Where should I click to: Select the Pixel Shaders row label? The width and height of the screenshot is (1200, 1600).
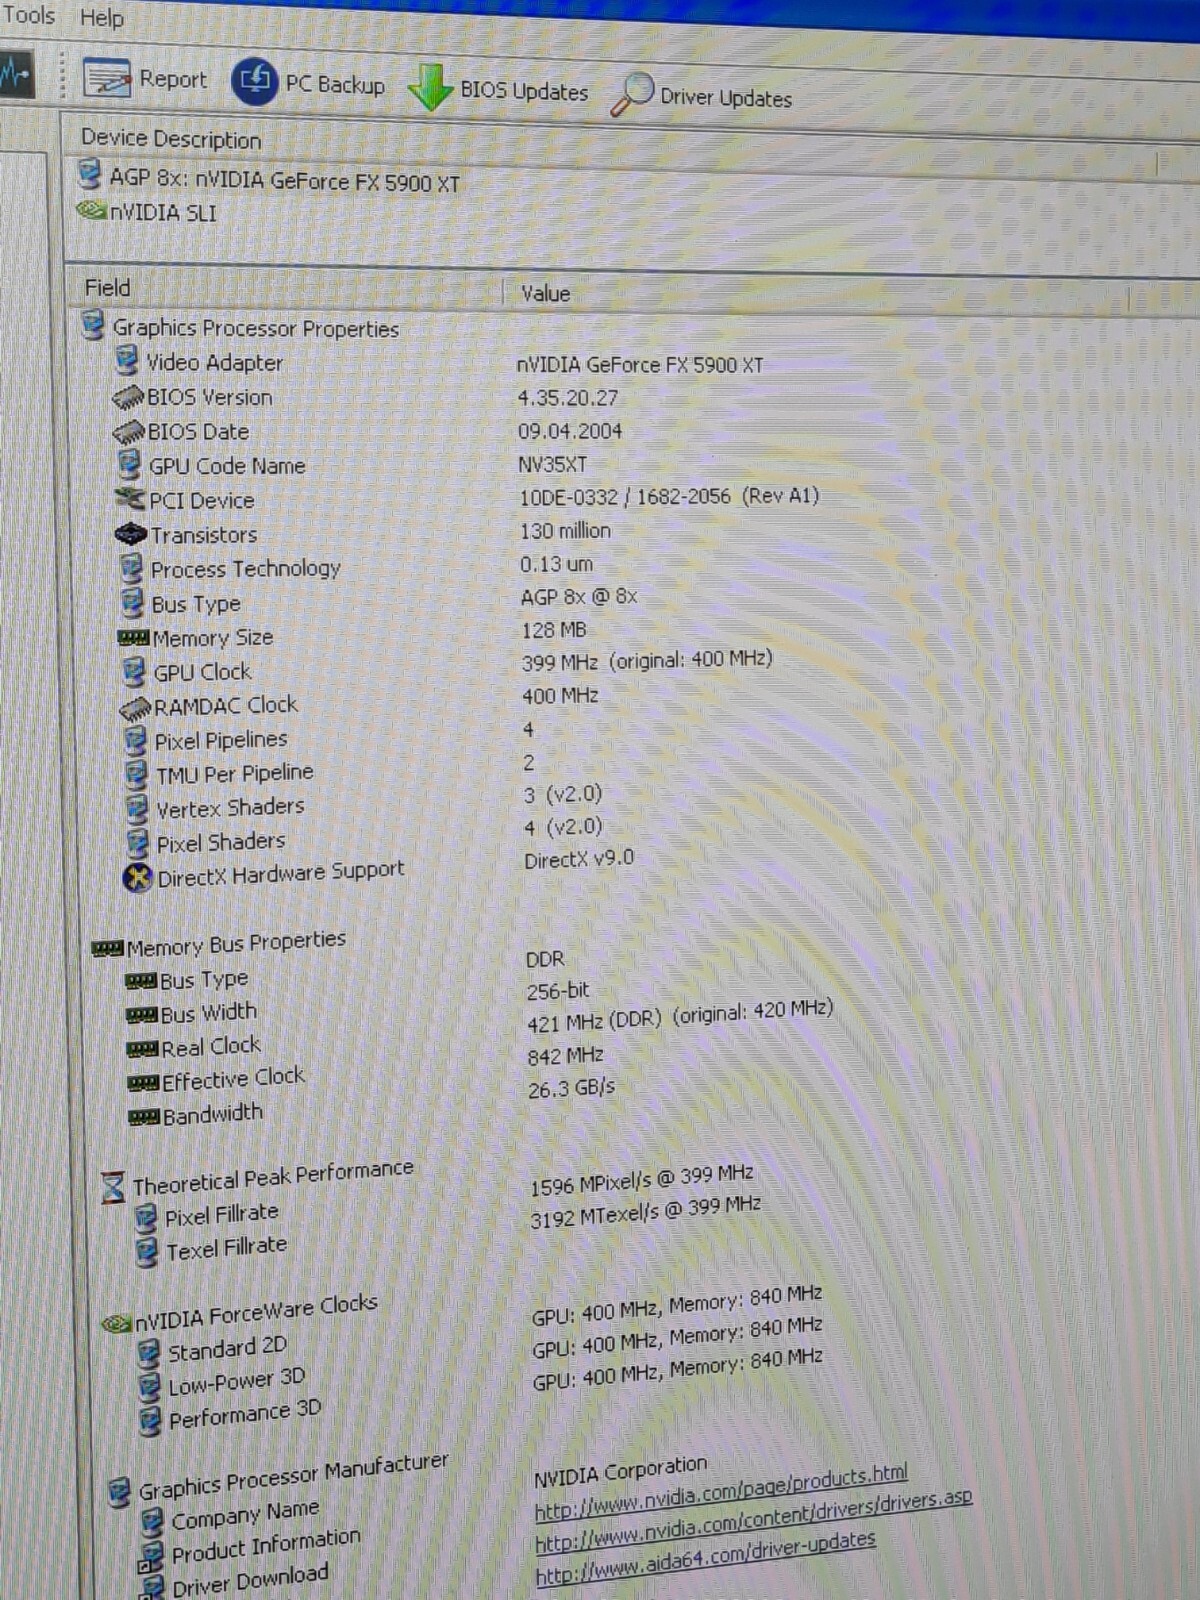click(221, 842)
